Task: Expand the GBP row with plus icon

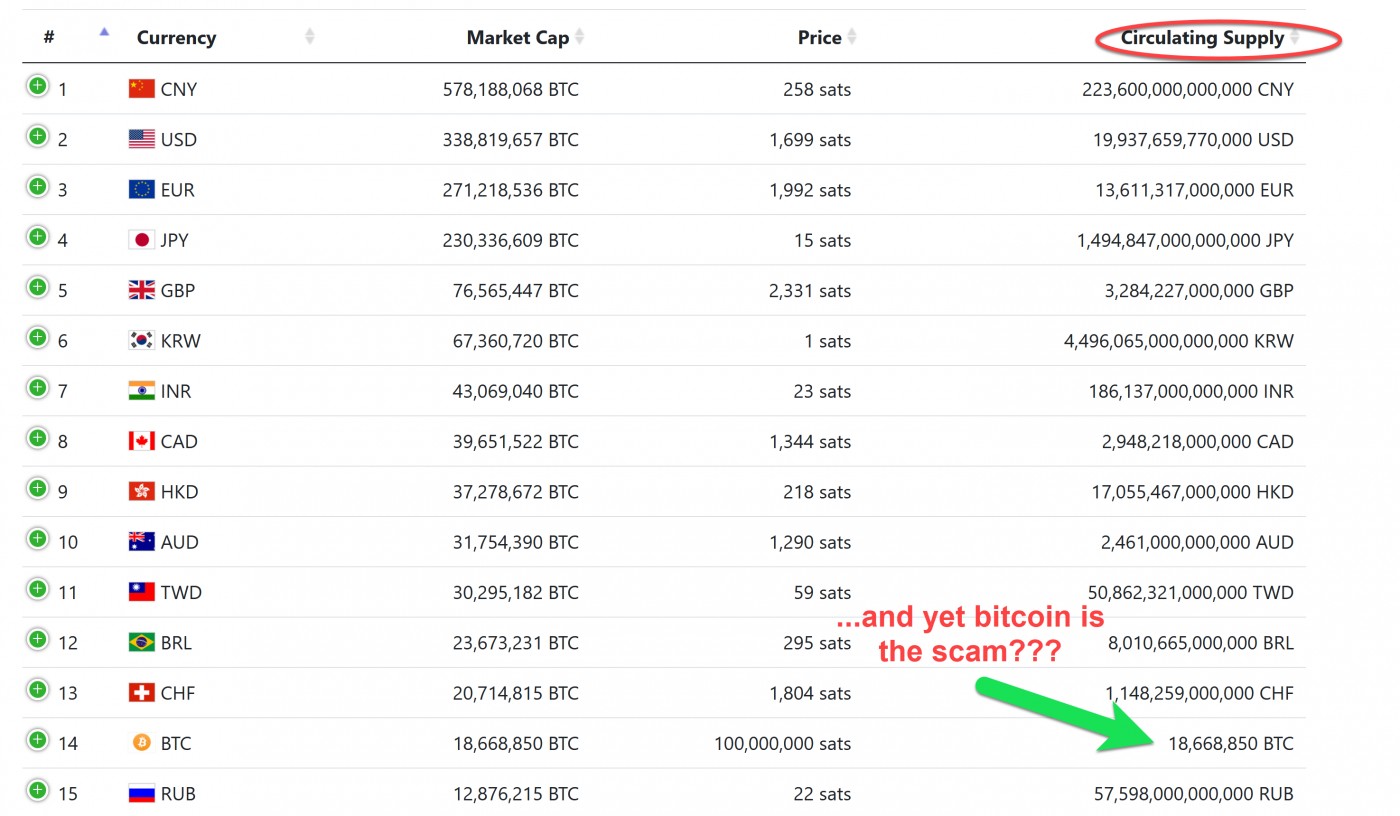Action: point(37,287)
